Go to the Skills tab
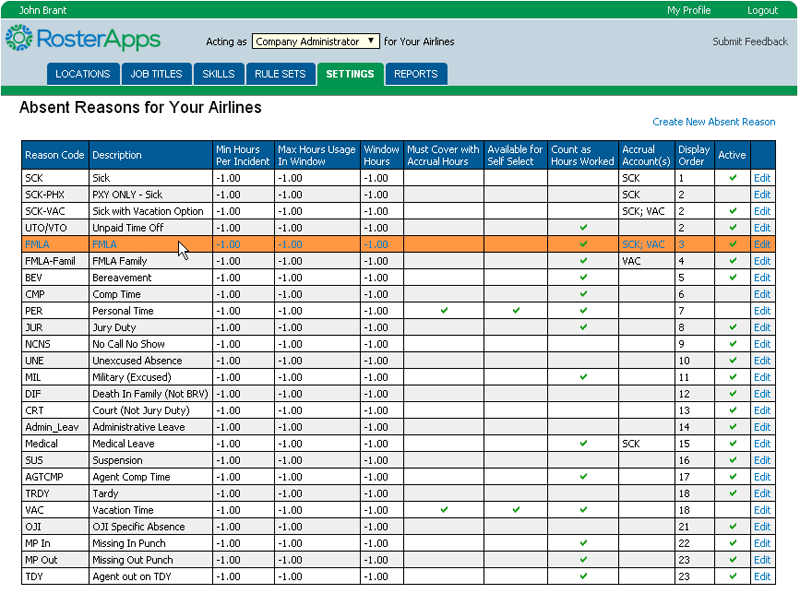 click(x=218, y=74)
